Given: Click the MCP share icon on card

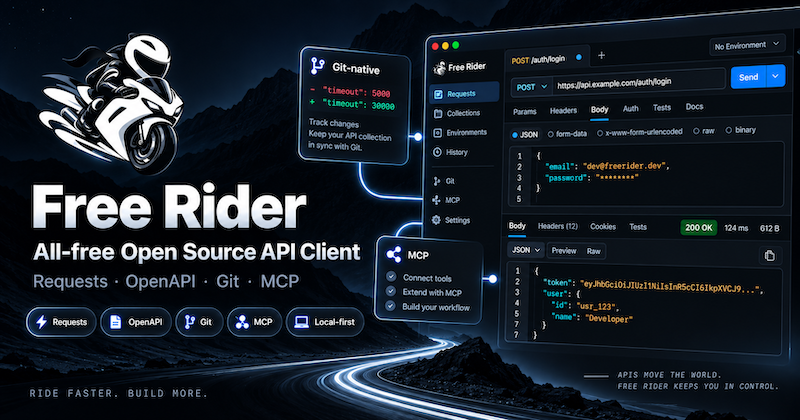Looking at the screenshot, I should tap(394, 254).
